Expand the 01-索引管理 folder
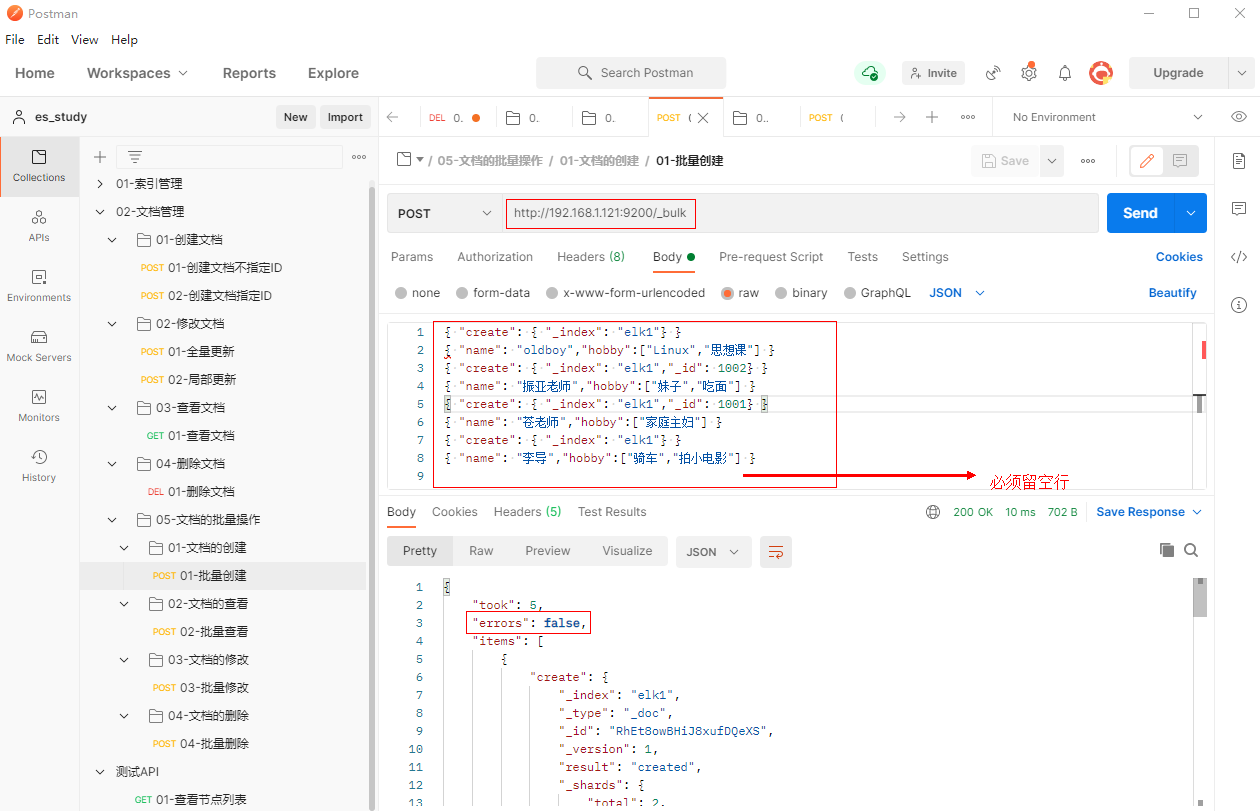 click(100, 184)
